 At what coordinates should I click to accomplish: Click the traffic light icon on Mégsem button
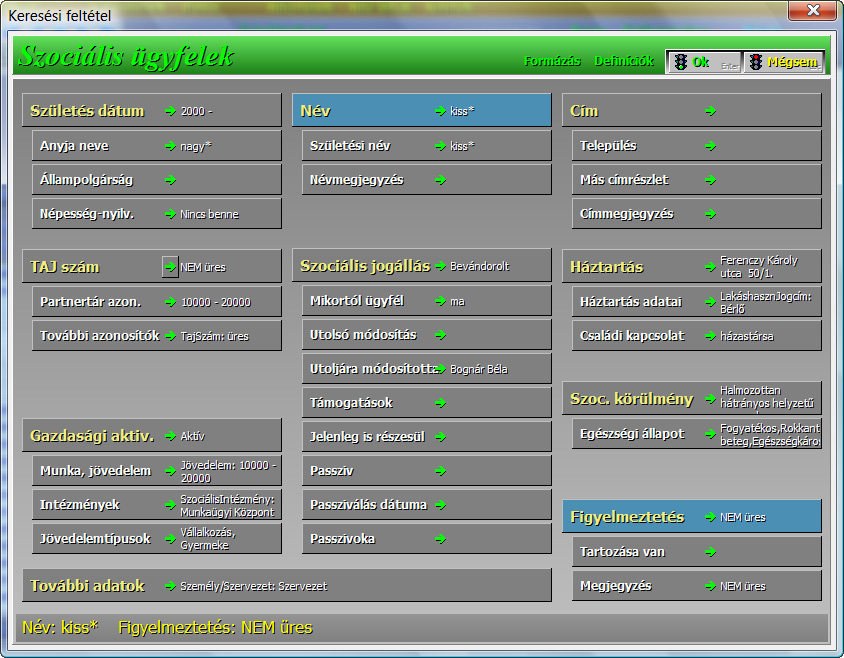pyautogui.click(x=756, y=62)
